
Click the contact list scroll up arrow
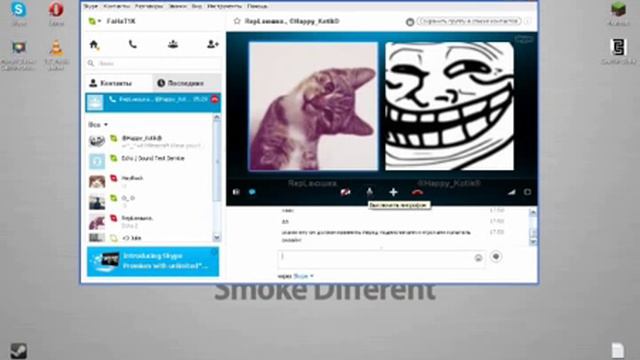click(217, 118)
